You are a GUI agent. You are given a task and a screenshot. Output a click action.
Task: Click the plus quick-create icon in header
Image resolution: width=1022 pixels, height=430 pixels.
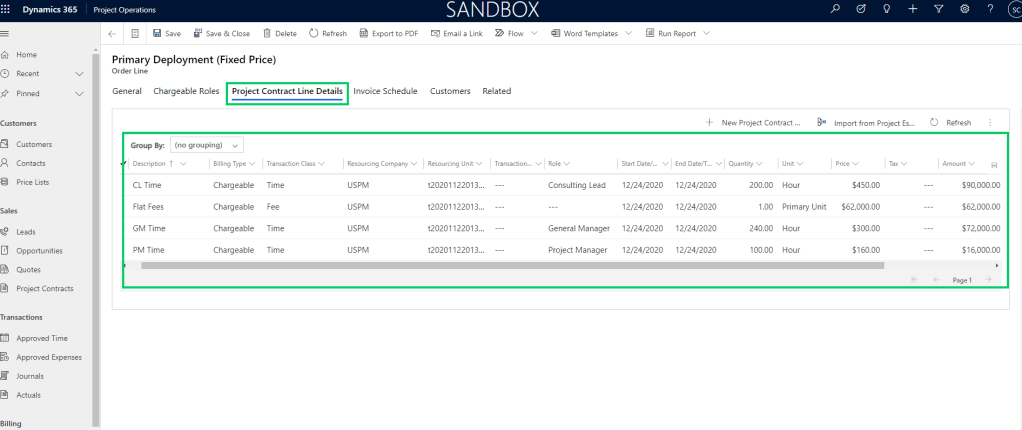(x=912, y=9)
